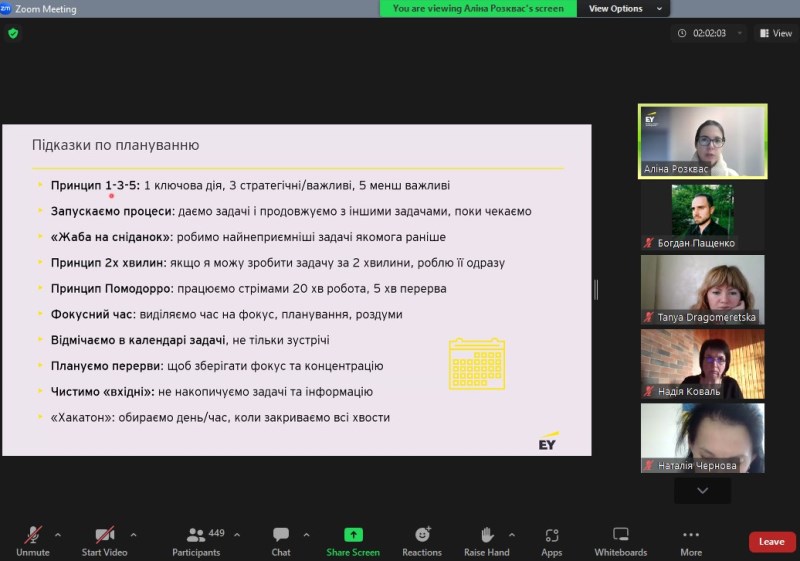Expand the caret beside Raise Hand

tap(512, 535)
